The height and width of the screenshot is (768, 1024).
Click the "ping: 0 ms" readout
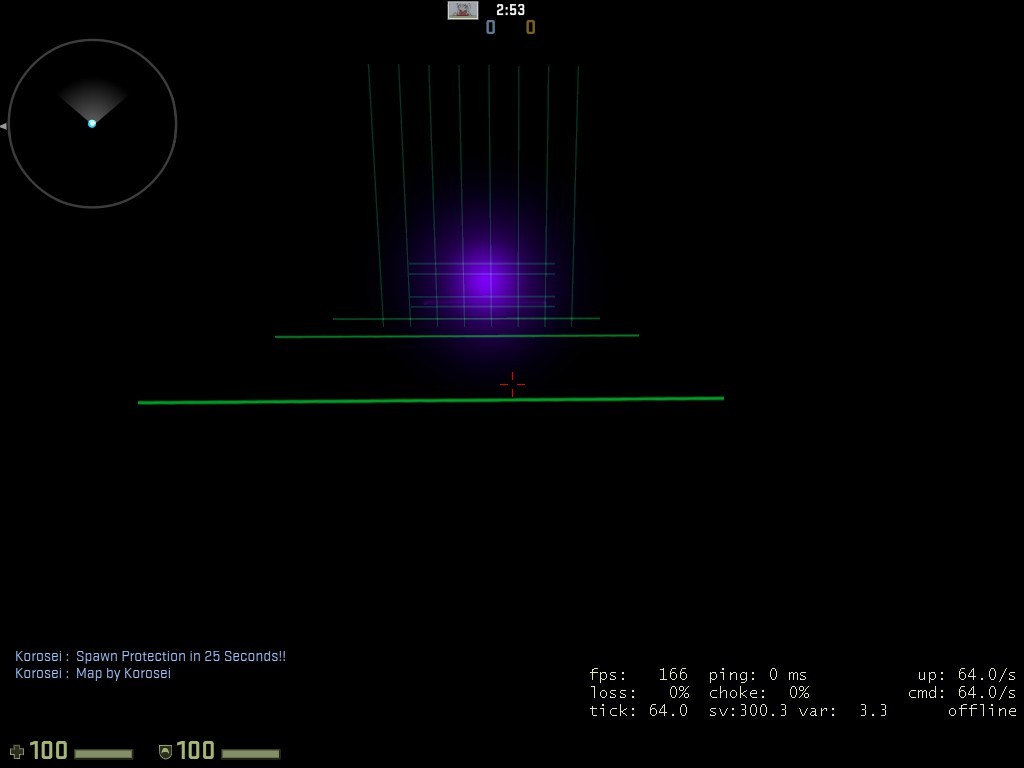pos(757,675)
